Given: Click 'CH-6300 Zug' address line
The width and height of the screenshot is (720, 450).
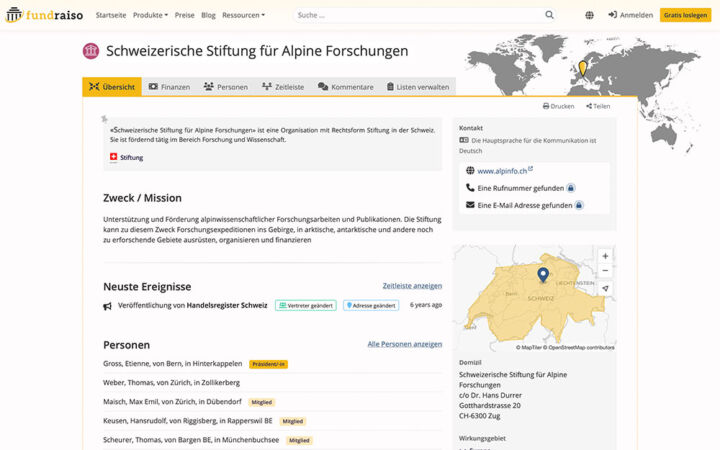Looking at the screenshot, I should pos(479,416).
